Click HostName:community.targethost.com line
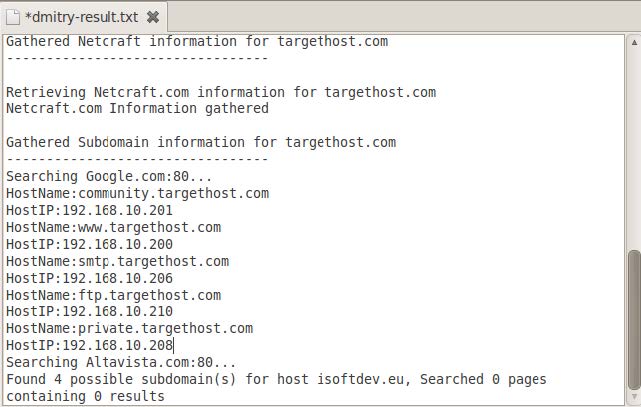Viewport: 641px width, 407px height. (137, 193)
